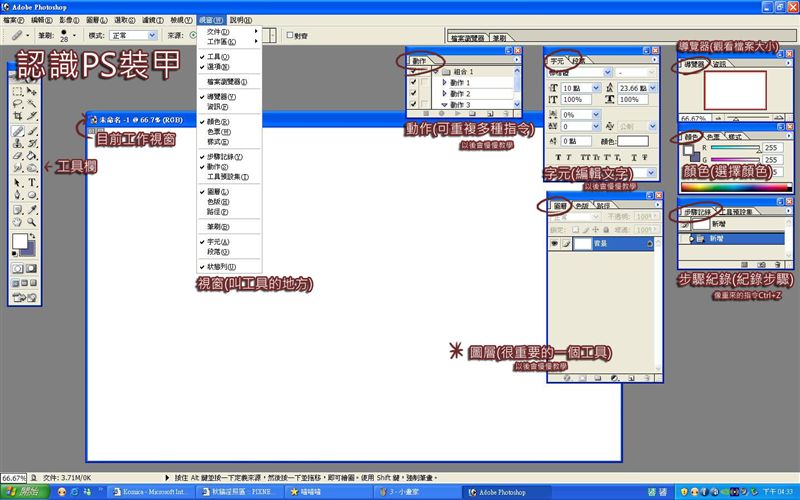Hide the 背景 layer with eye icon
The height and width of the screenshot is (500, 800).
554,244
